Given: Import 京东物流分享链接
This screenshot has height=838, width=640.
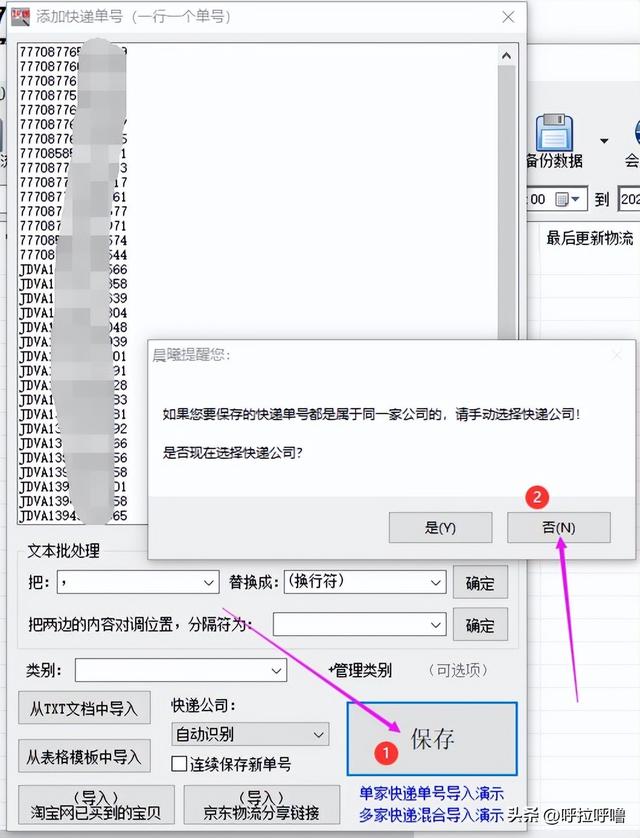Looking at the screenshot, I should [x=261, y=805].
